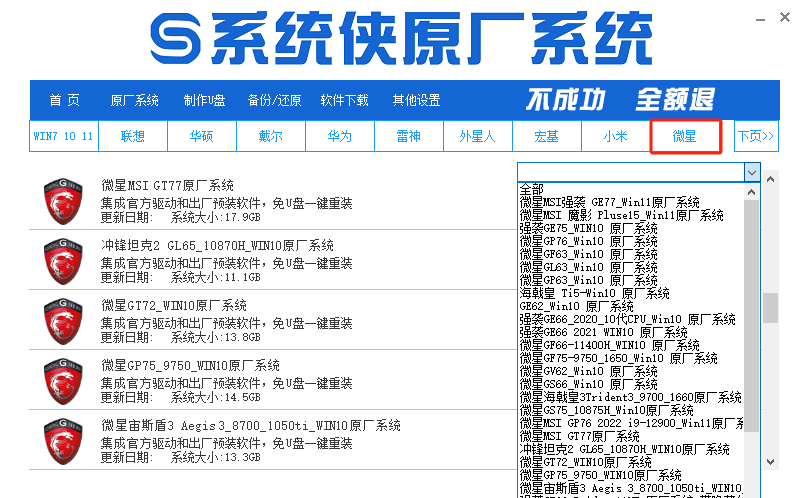Open the 其他设置 menu item
Viewport: 808px width, 498px height.
(x=416, y=100)
